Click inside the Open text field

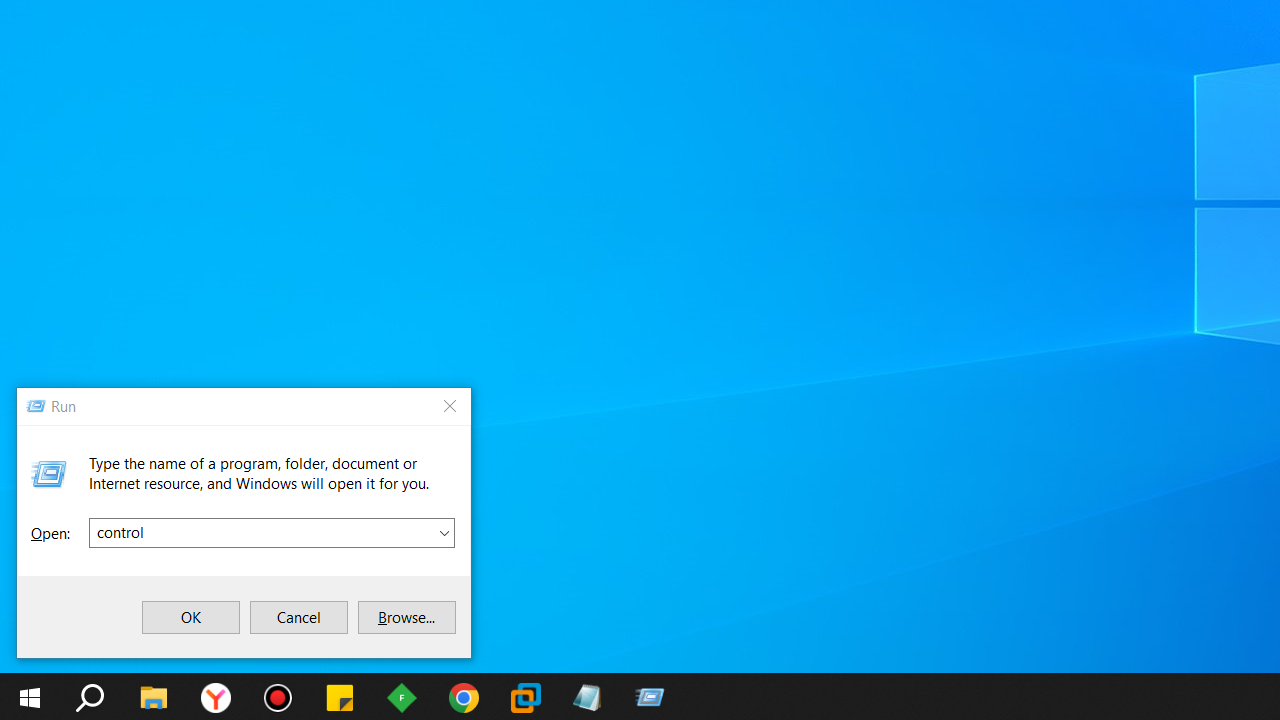pyautogui.click(x=260, y=533)
